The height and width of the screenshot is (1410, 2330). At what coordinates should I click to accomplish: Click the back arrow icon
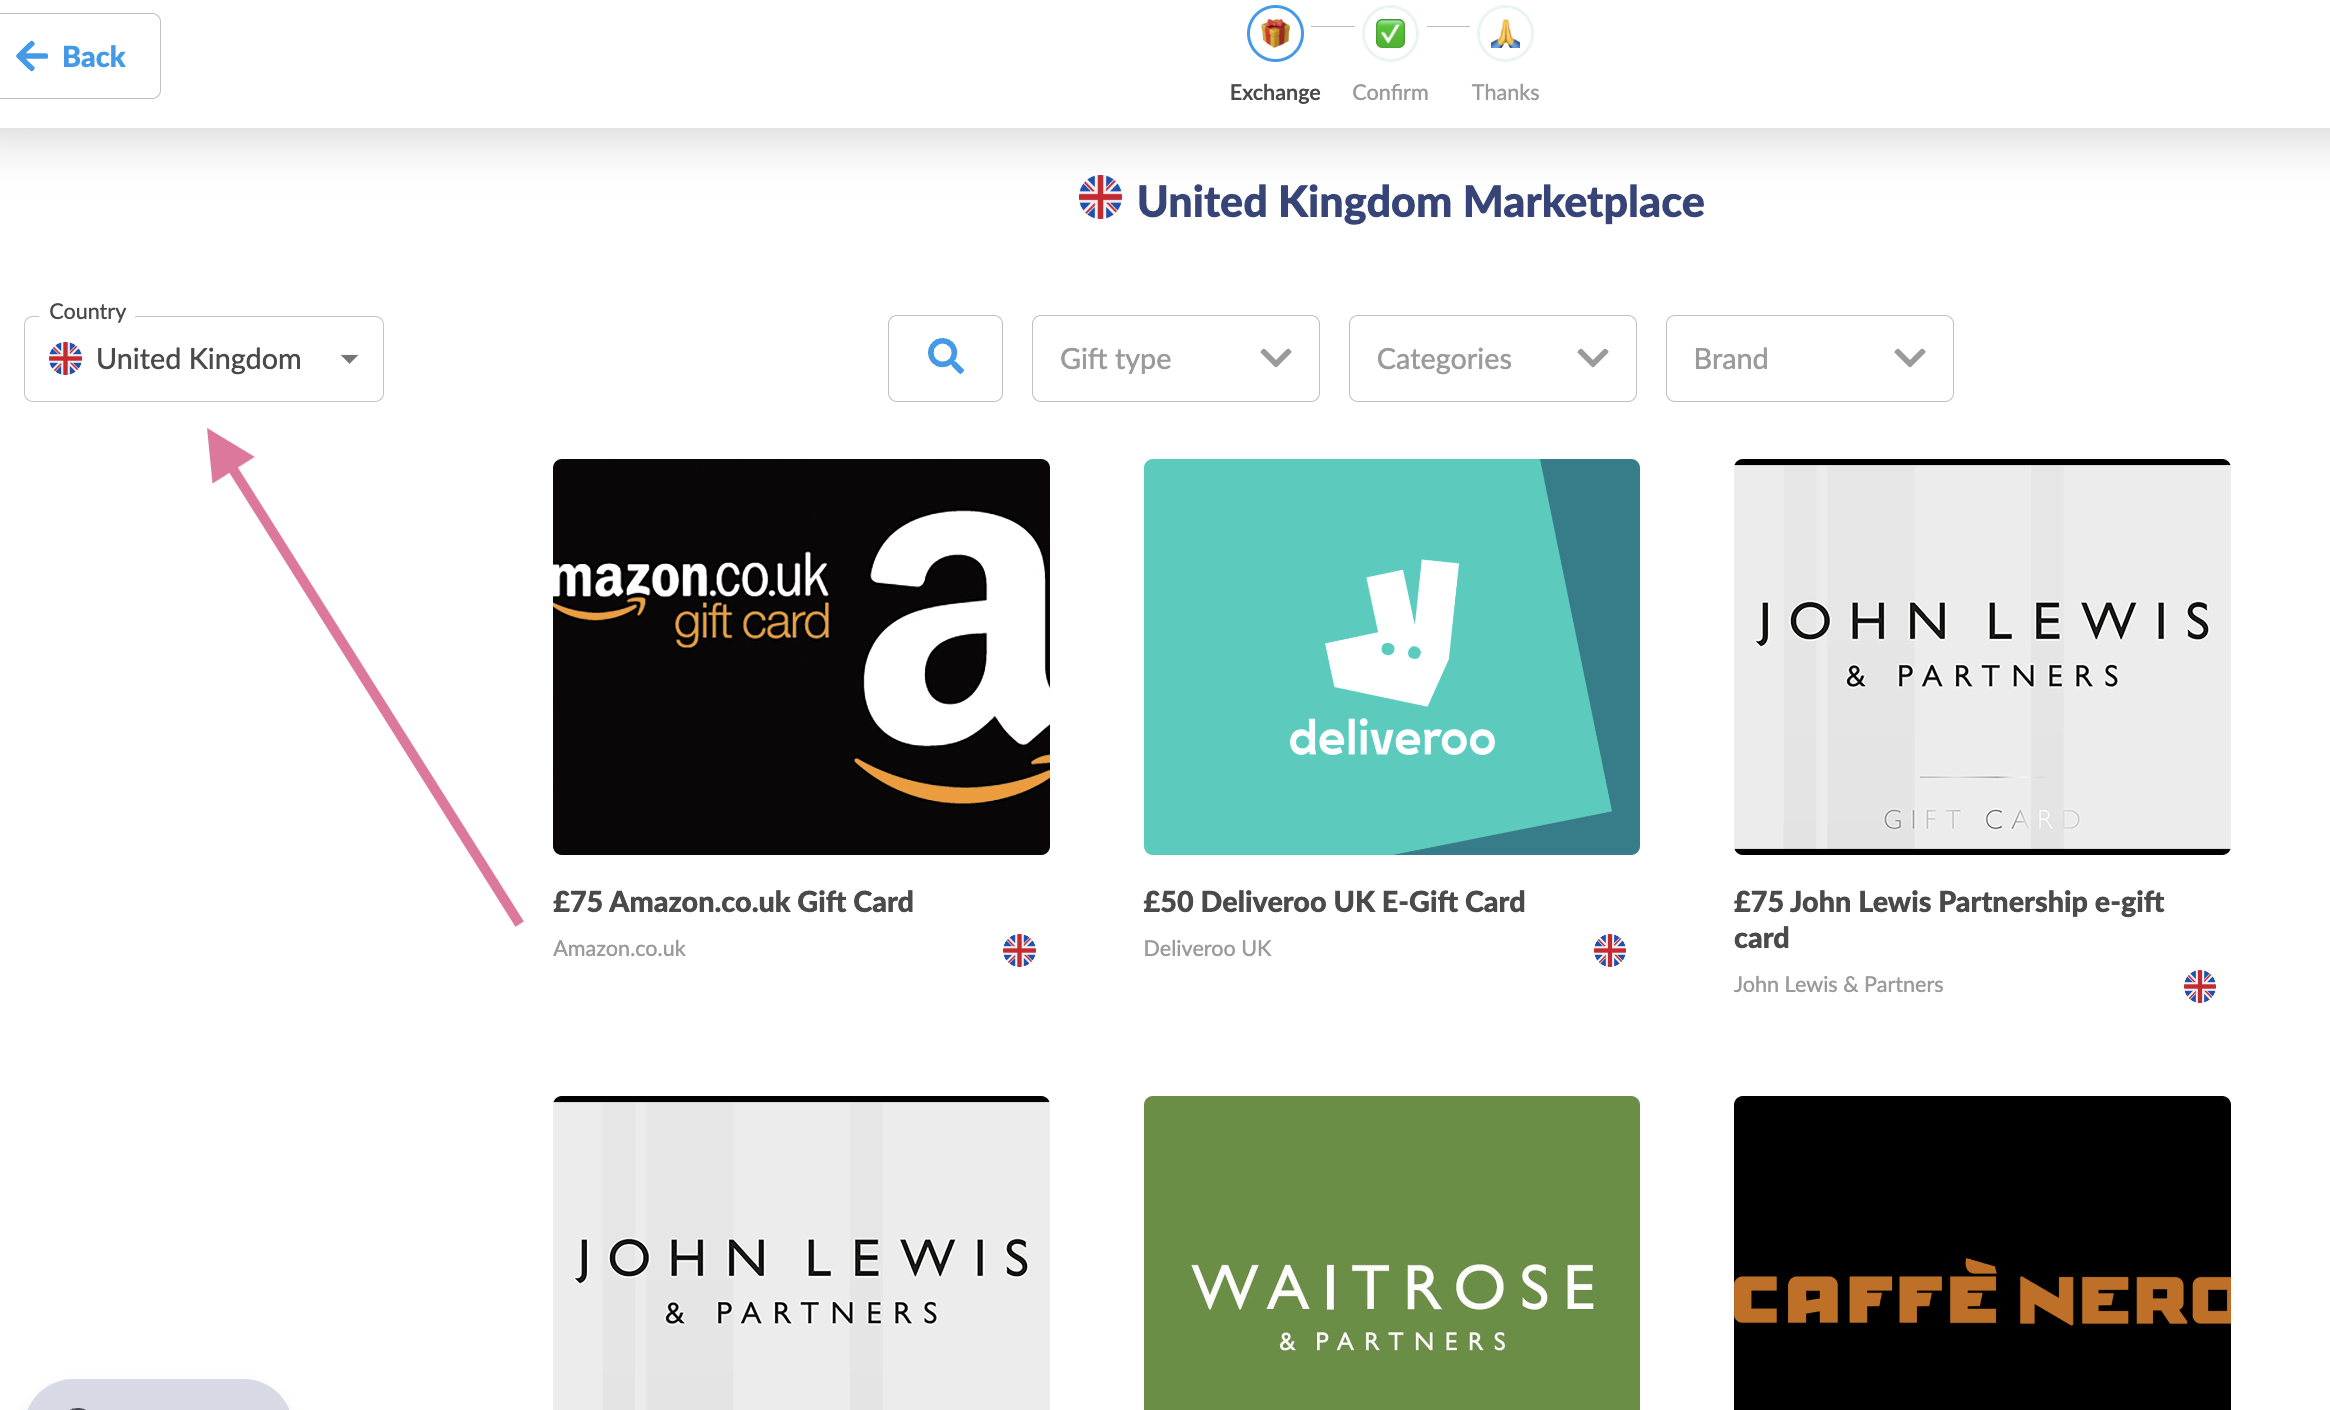coord(32,56)
